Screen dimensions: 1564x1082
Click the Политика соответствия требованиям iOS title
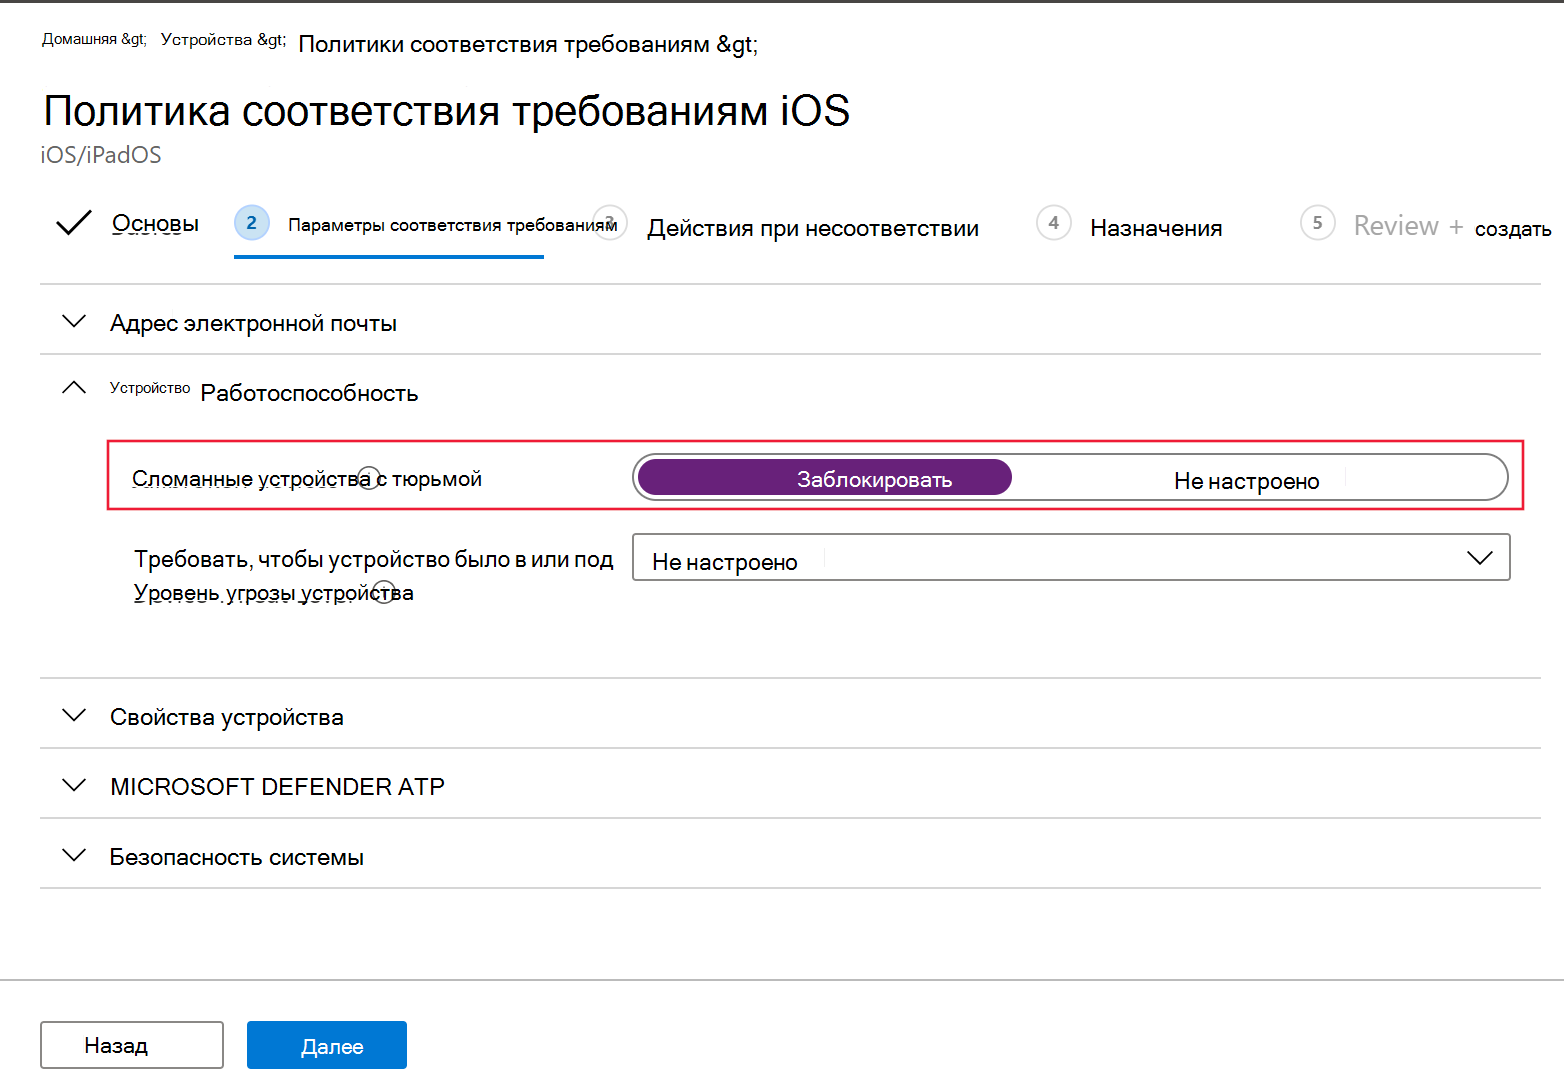pos(446,110)
